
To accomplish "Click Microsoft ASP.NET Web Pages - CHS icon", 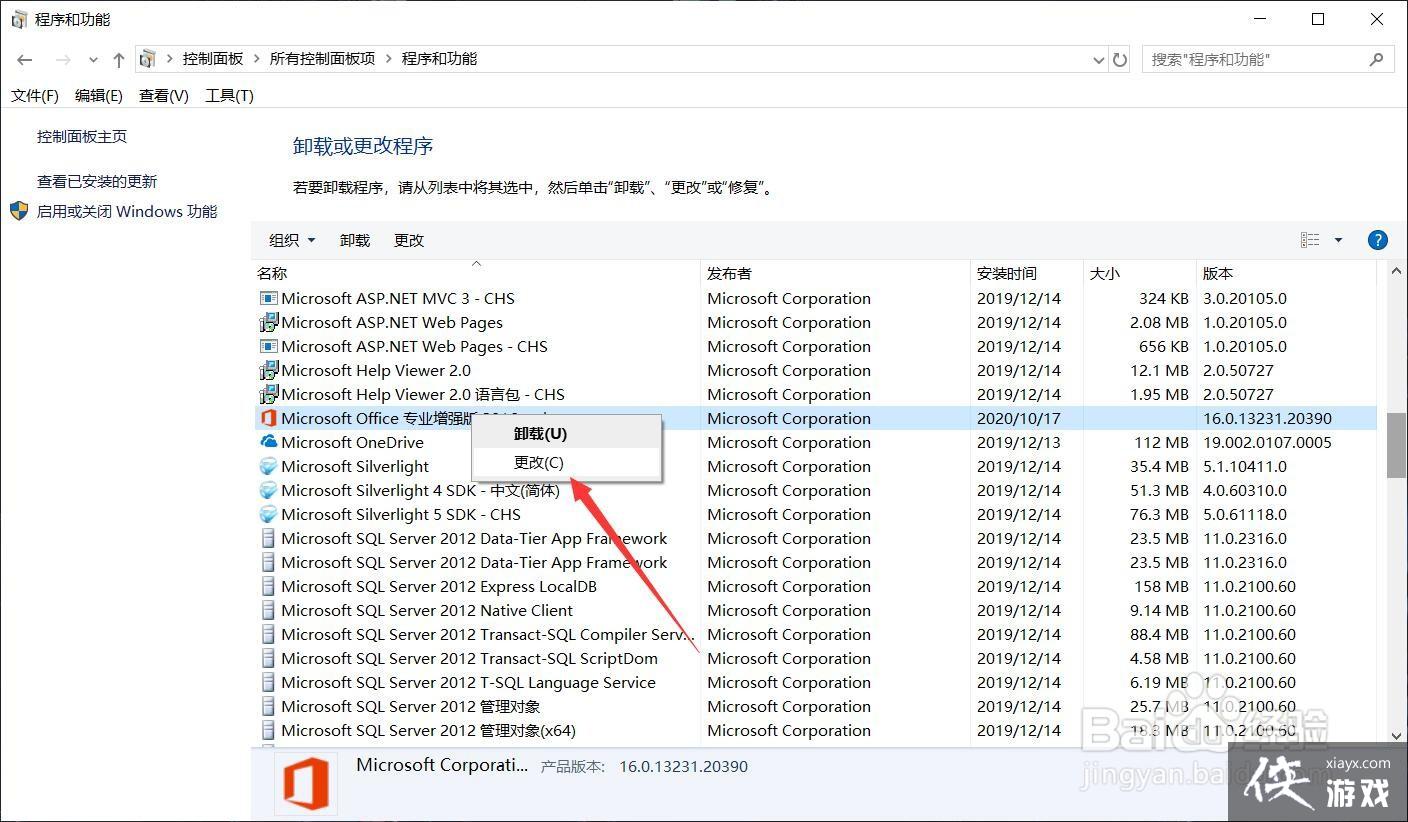I will pos(268,346).
